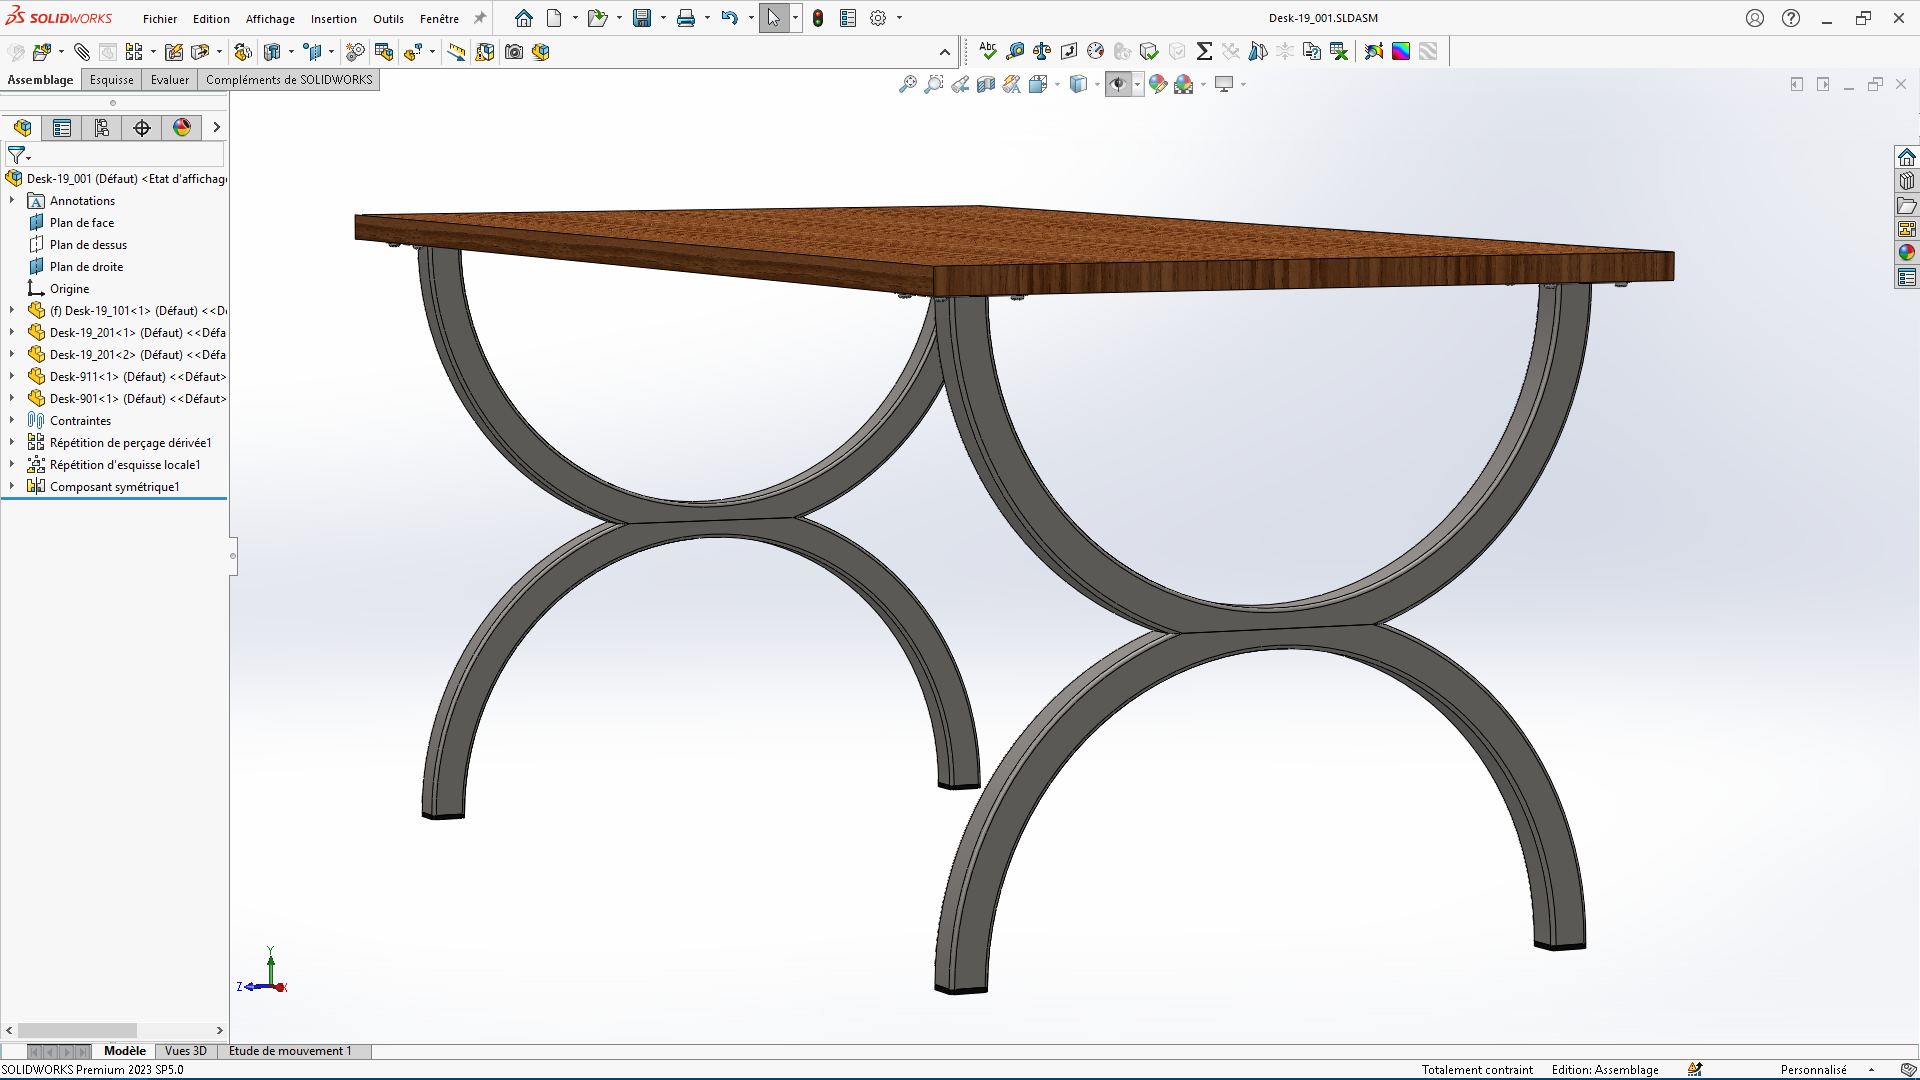Click the Reference Geometry icon
This screenshot has width=1920, height=1080.
point(313,52)
